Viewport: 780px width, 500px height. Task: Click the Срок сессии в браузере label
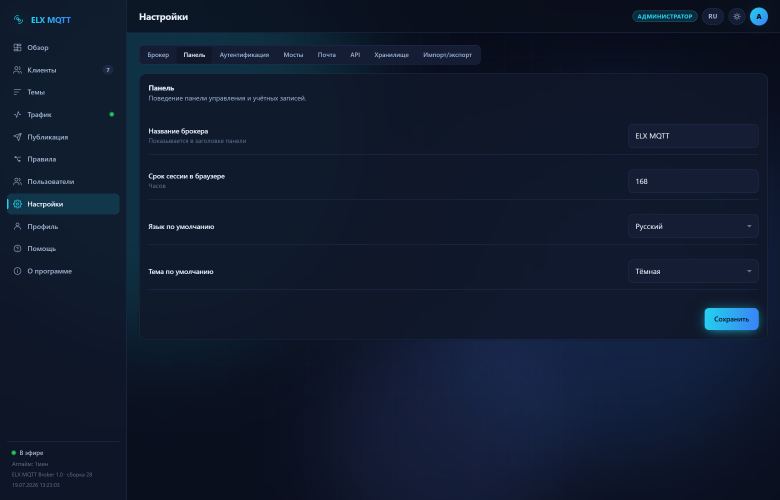pos(187,176)
